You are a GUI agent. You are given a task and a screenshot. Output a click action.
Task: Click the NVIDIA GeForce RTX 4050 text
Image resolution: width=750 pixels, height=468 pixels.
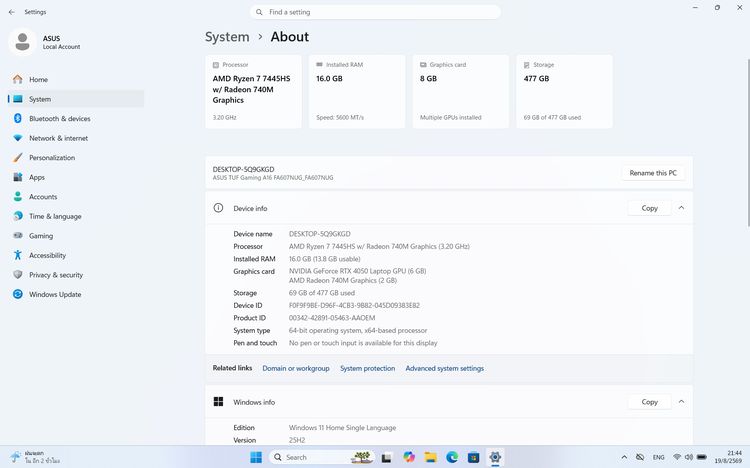coord(357,271)
